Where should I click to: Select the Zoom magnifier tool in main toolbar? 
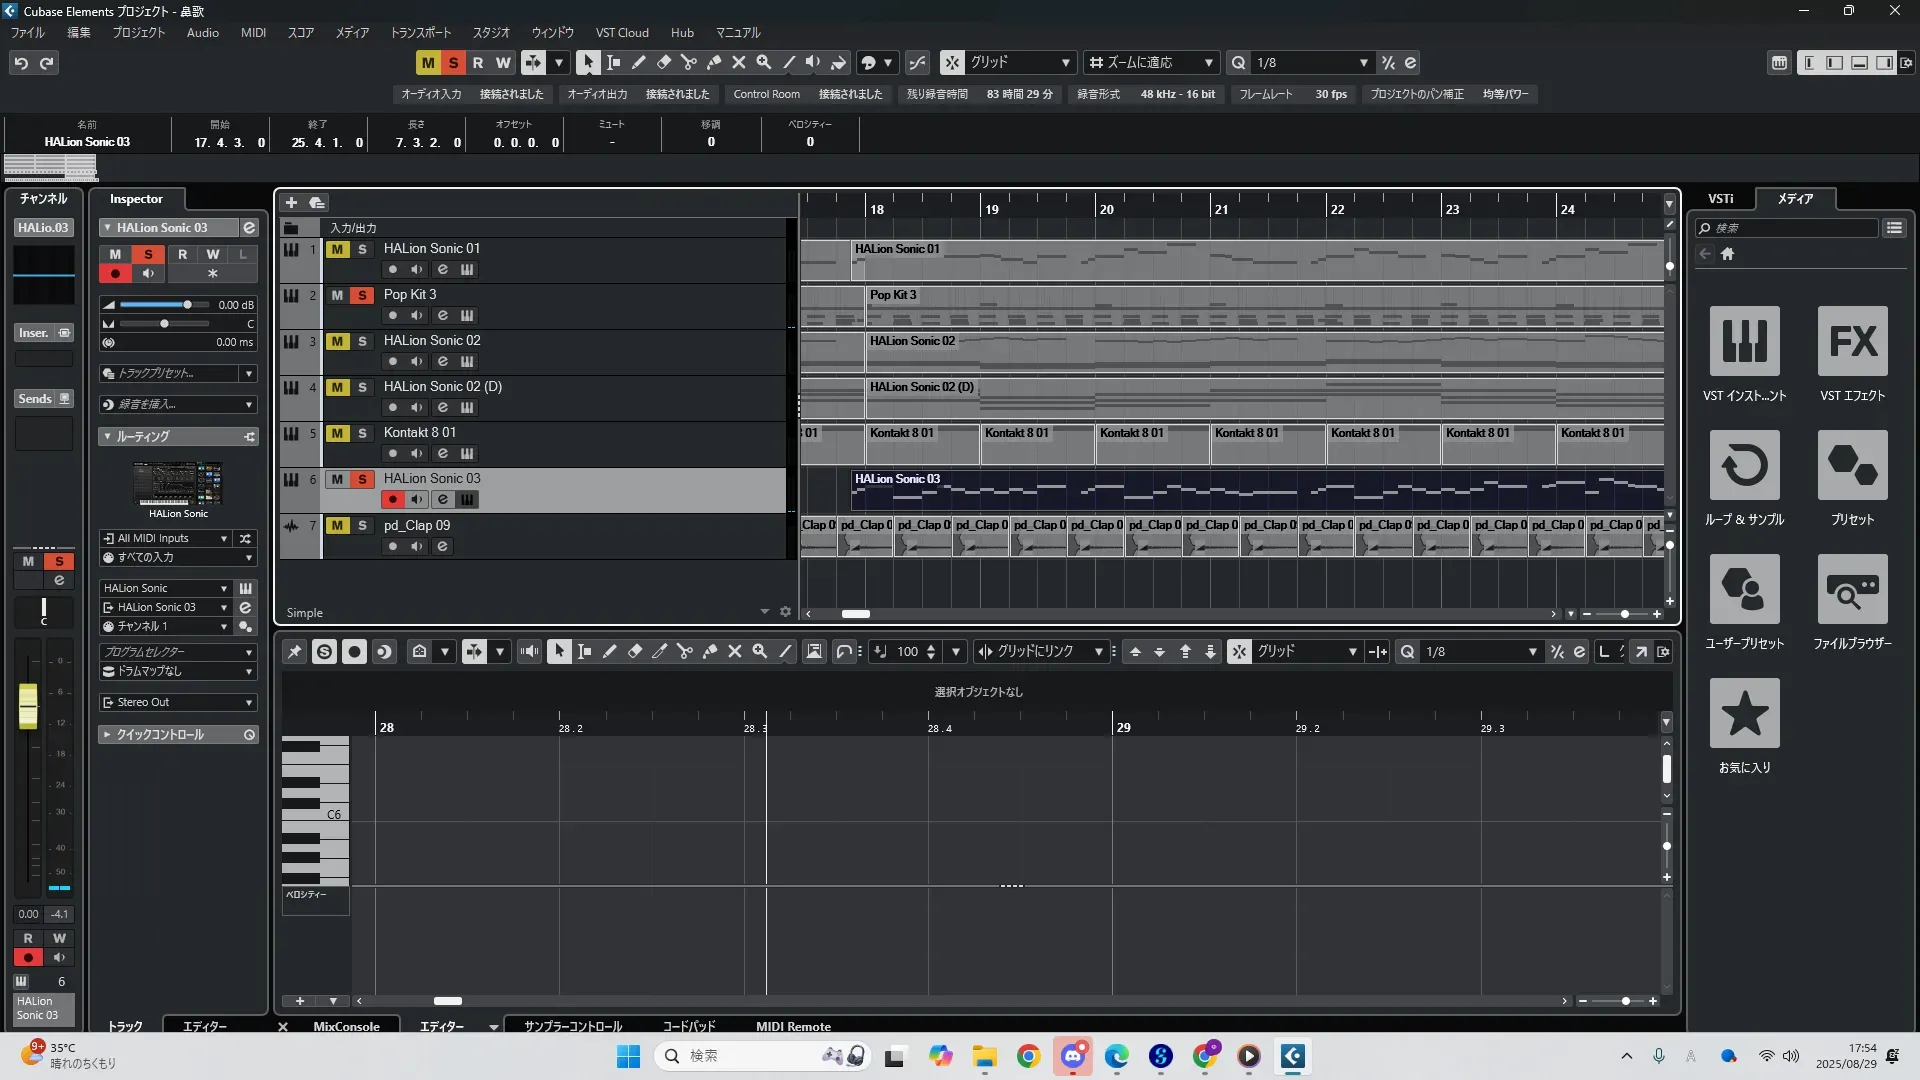(763, 62)
